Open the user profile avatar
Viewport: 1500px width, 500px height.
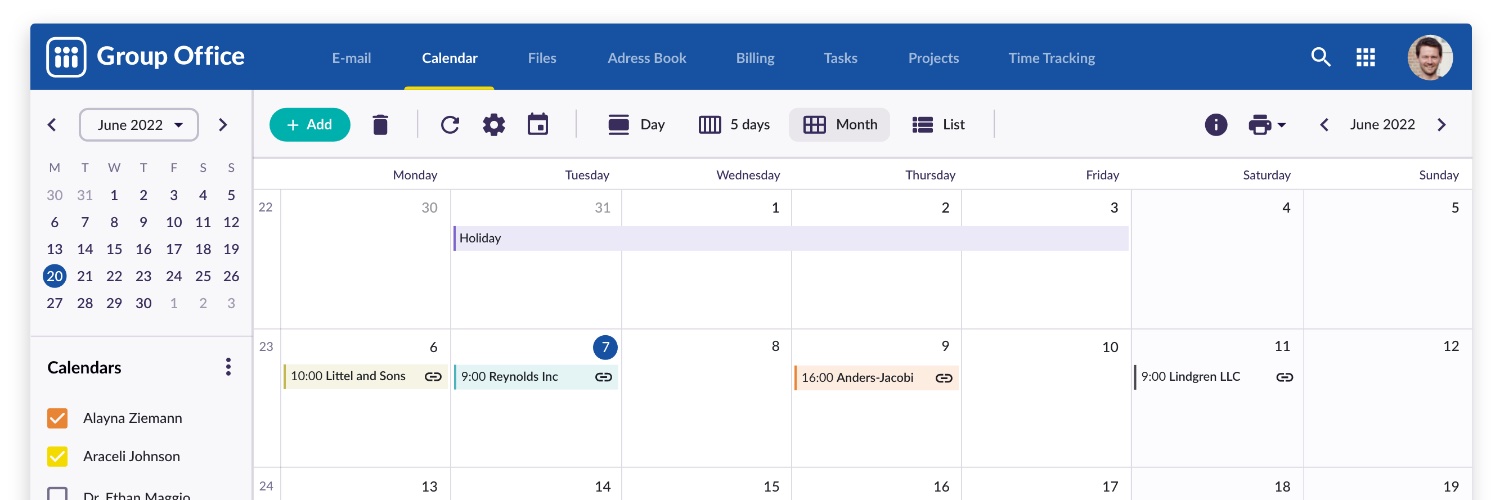point(1430,57)
